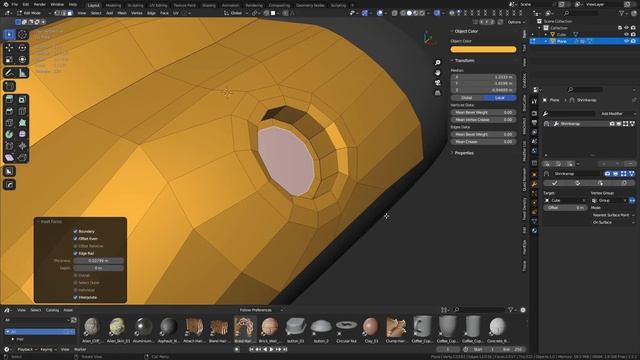This screenshot has height=360, width=640.
Task: Adjust the Shrinkwrap Offset field
Action: 565,208
